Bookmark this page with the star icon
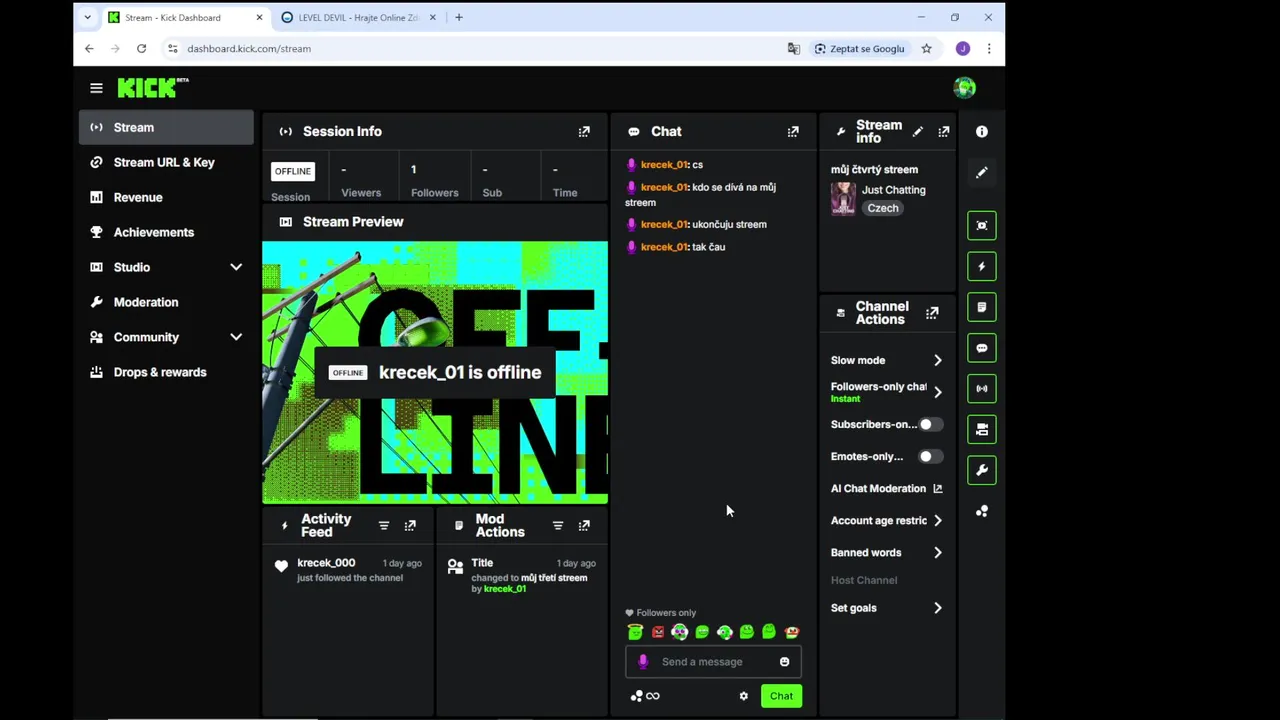The width and height of the screenshot is (1280, 720). [x=926, y=48]
